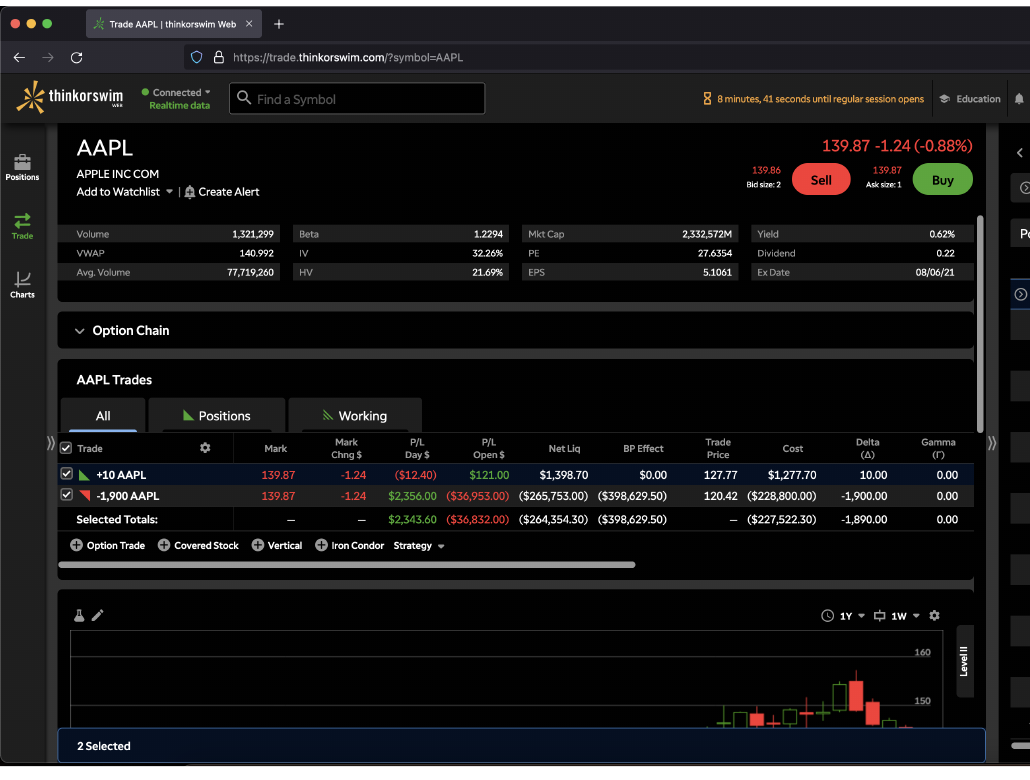Click the Mark column header
This screenshot has height=780, width=1030.
[276, 448]
